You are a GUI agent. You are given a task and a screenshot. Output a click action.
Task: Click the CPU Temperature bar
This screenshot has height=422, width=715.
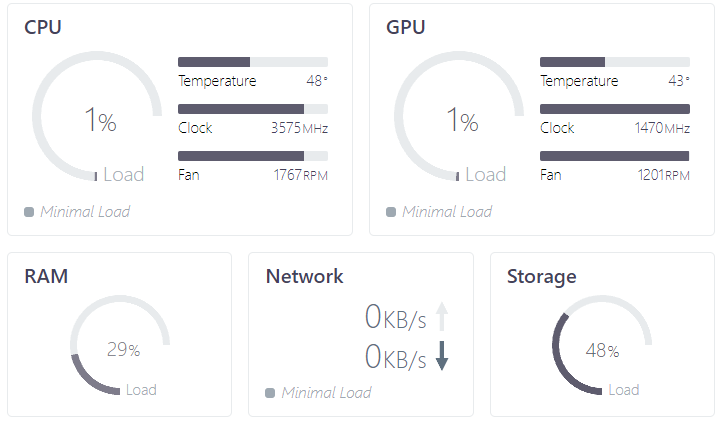pyautogui.click(x=253, y=62)
